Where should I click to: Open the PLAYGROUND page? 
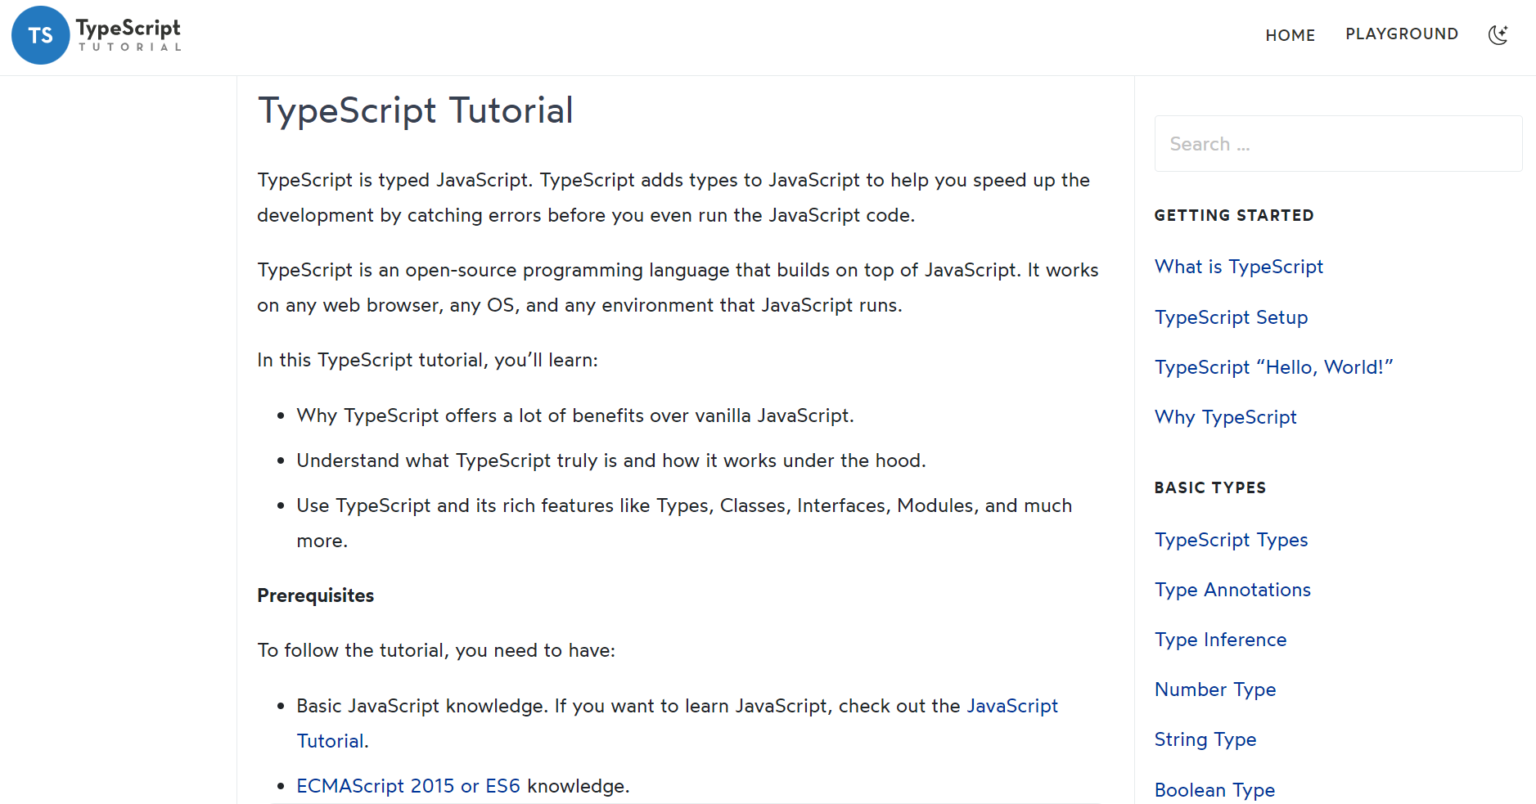click(x=1402, y=33)
